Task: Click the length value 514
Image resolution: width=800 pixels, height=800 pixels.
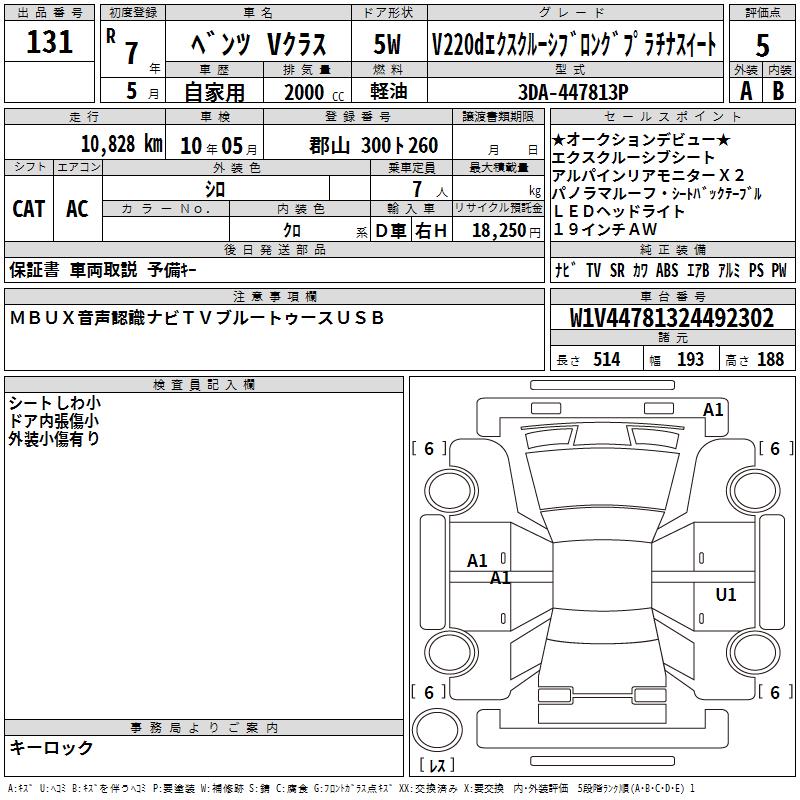Action: point(607,360)
